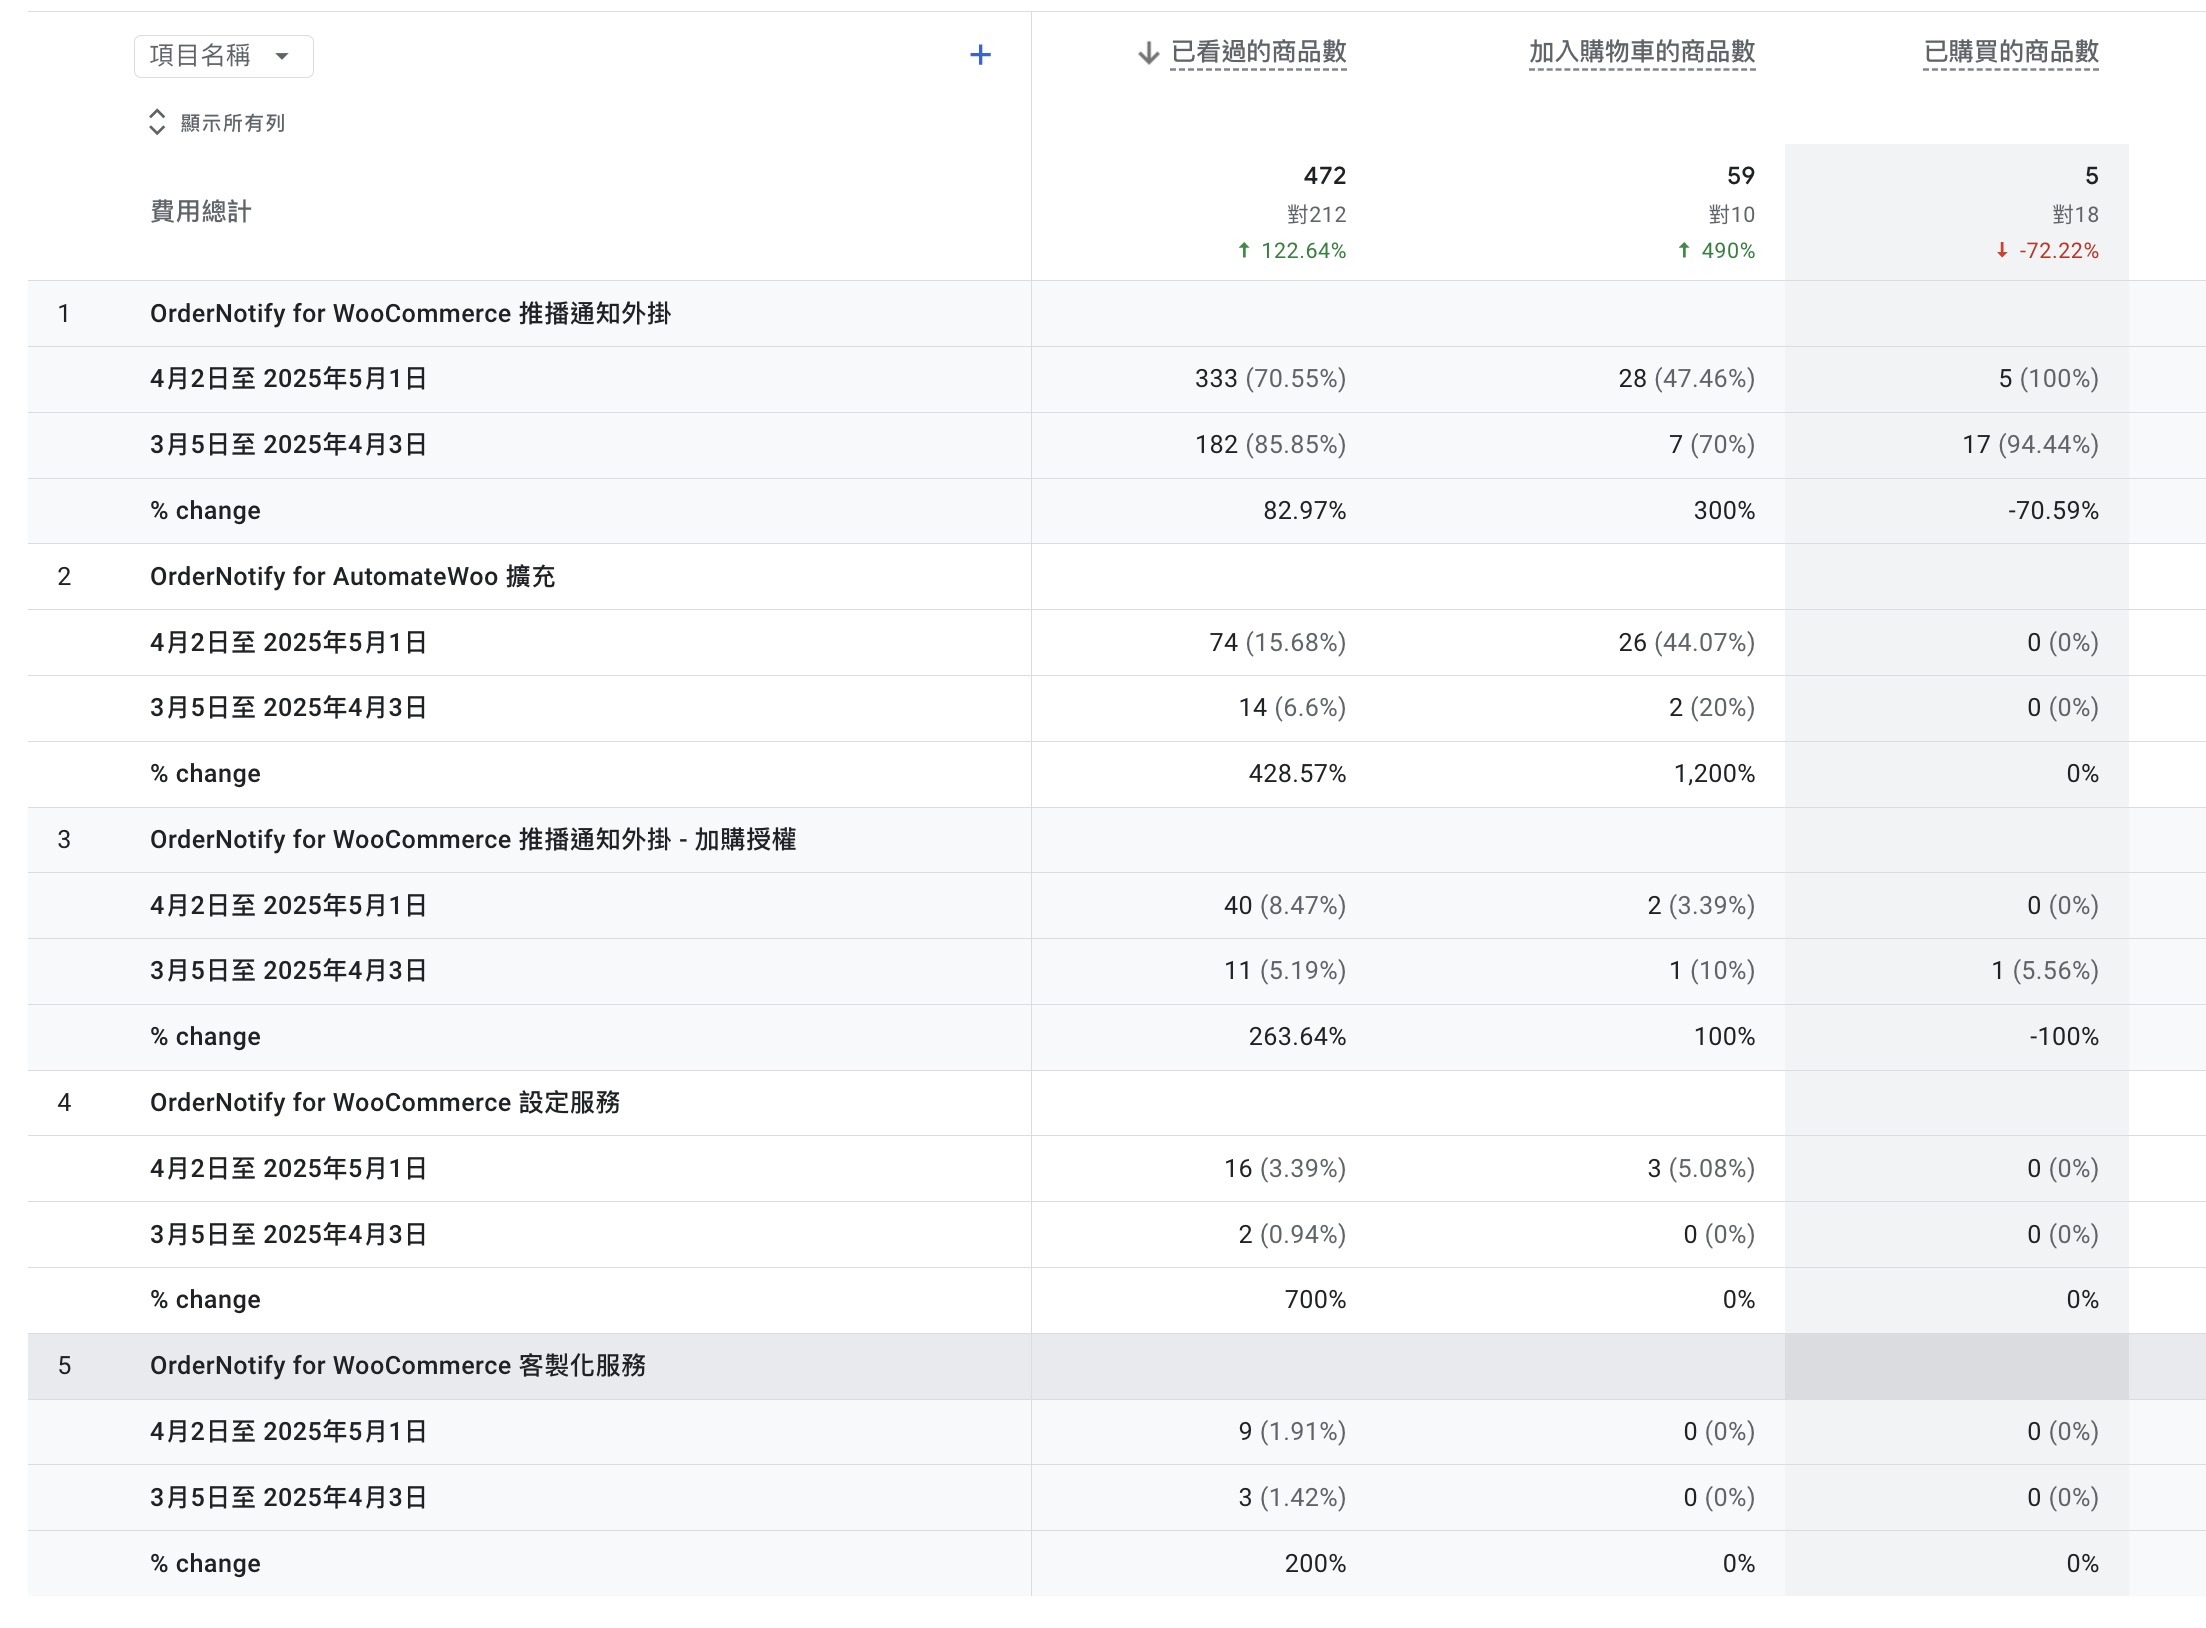Select row OrderNotify for WooCommerce 客製化服務

[x=398, y=1366]
